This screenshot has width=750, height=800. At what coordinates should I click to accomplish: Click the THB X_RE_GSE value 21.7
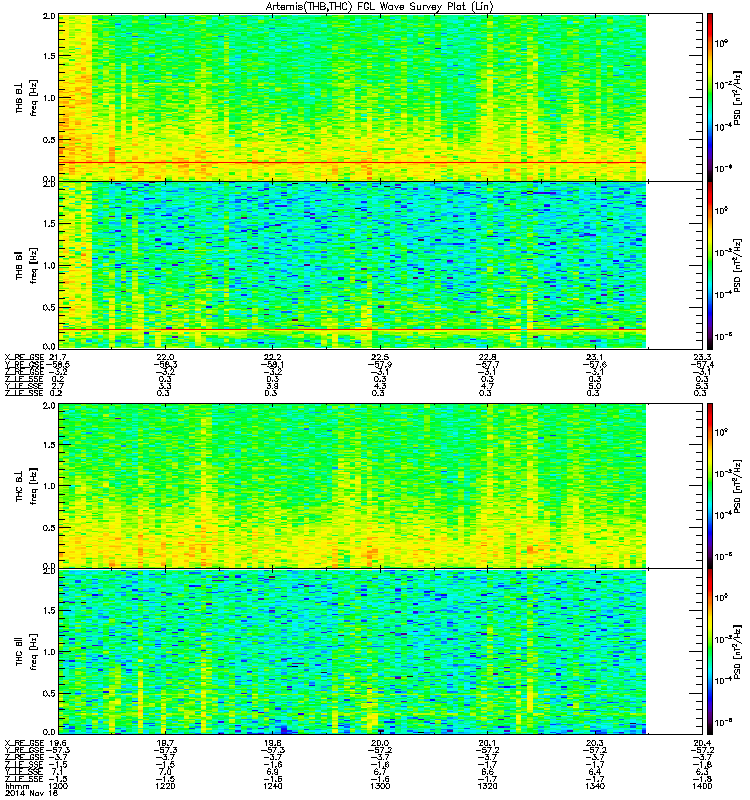pos(59,357)
